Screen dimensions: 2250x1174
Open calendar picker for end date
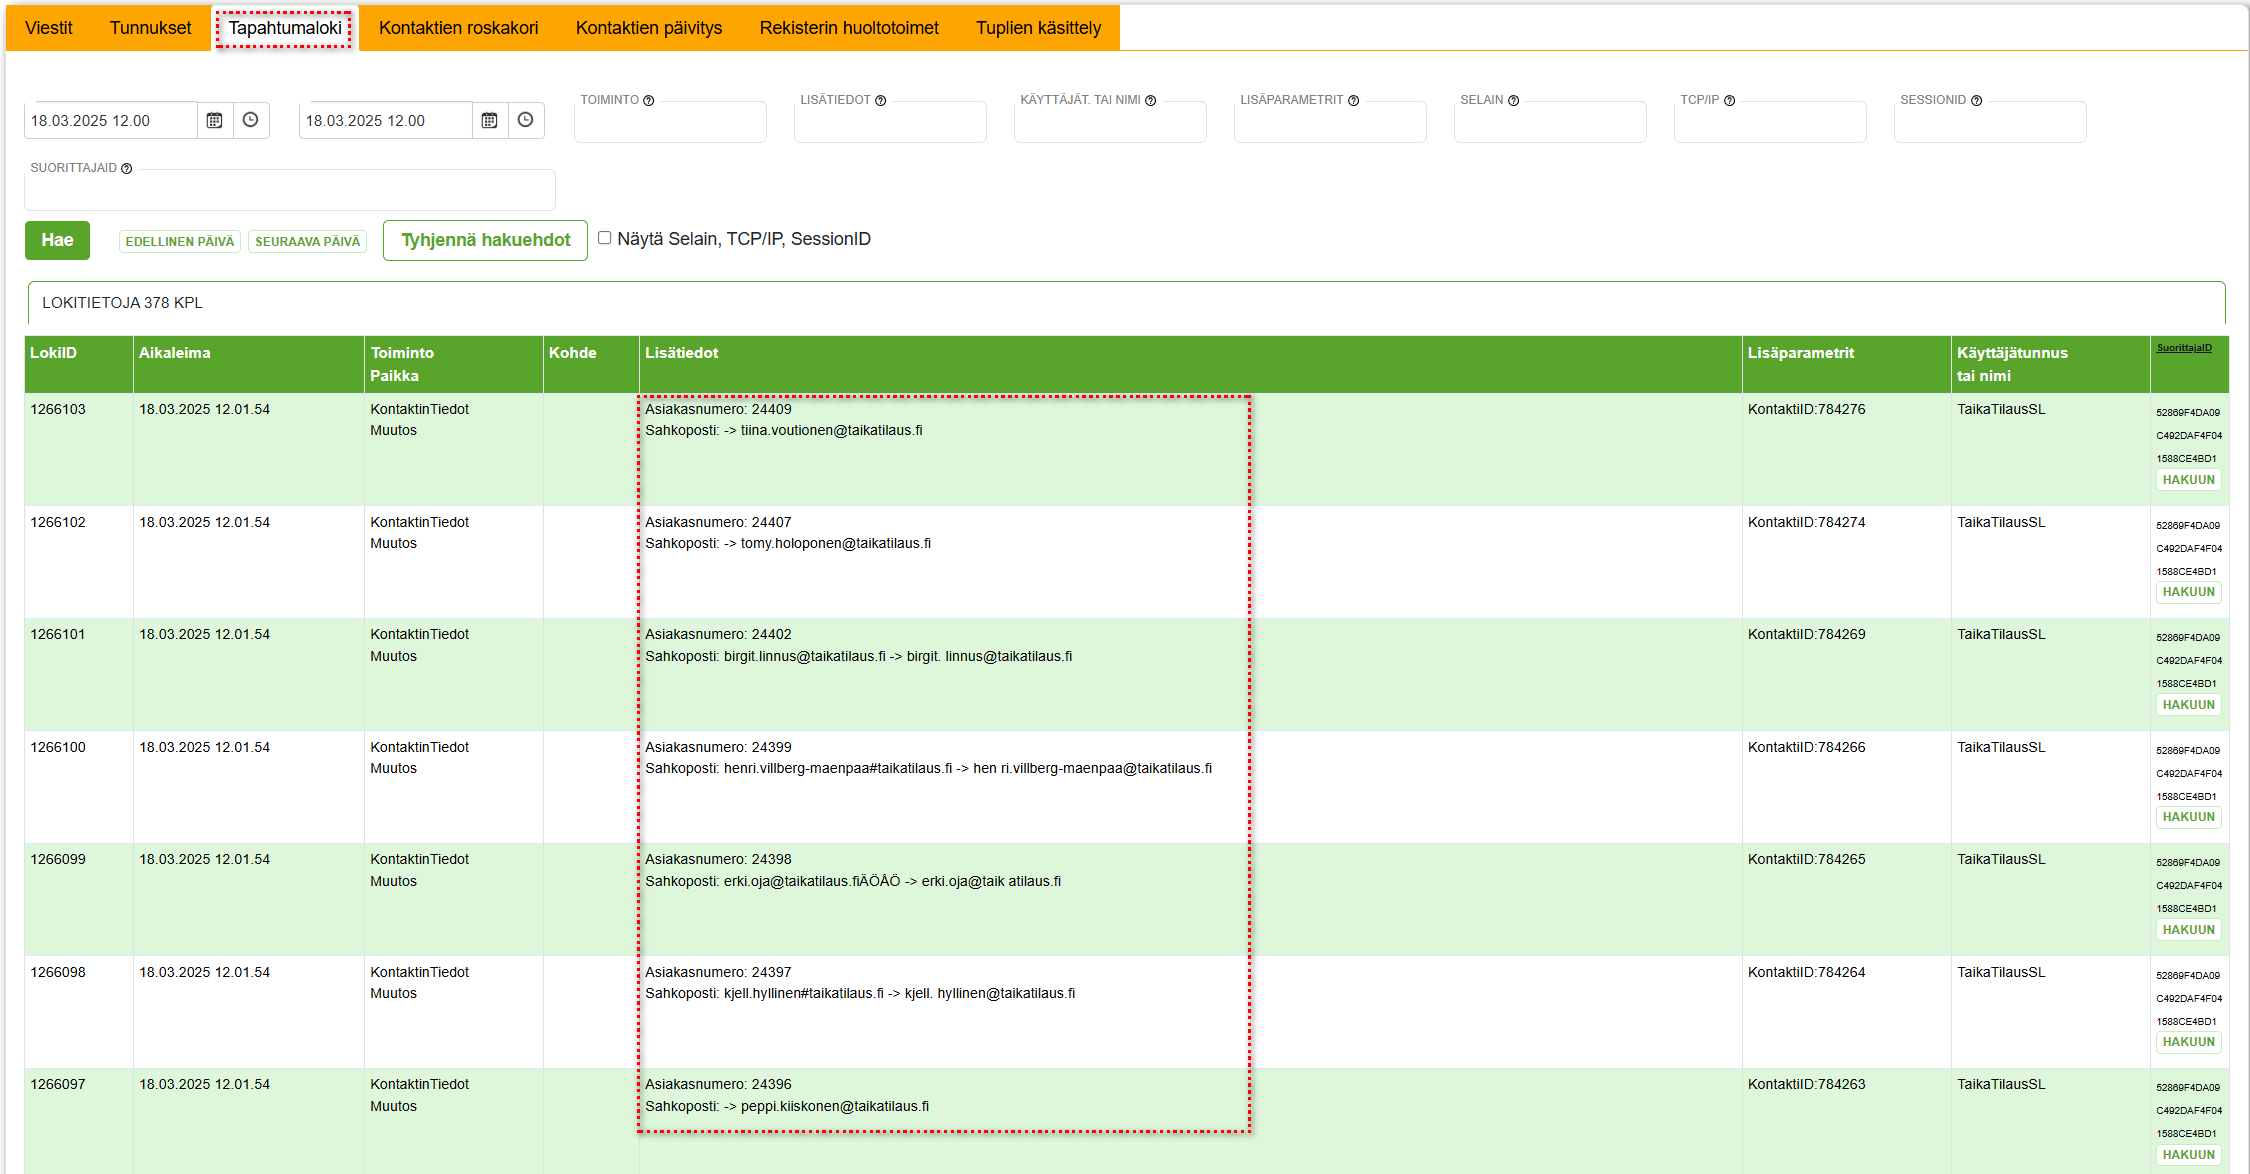click(x=489, y=120)
